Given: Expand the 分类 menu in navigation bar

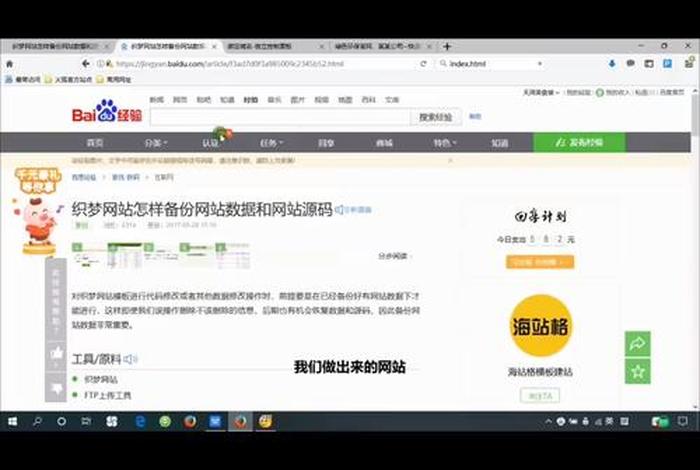Looking at the screenshot, I should [155, 143].
